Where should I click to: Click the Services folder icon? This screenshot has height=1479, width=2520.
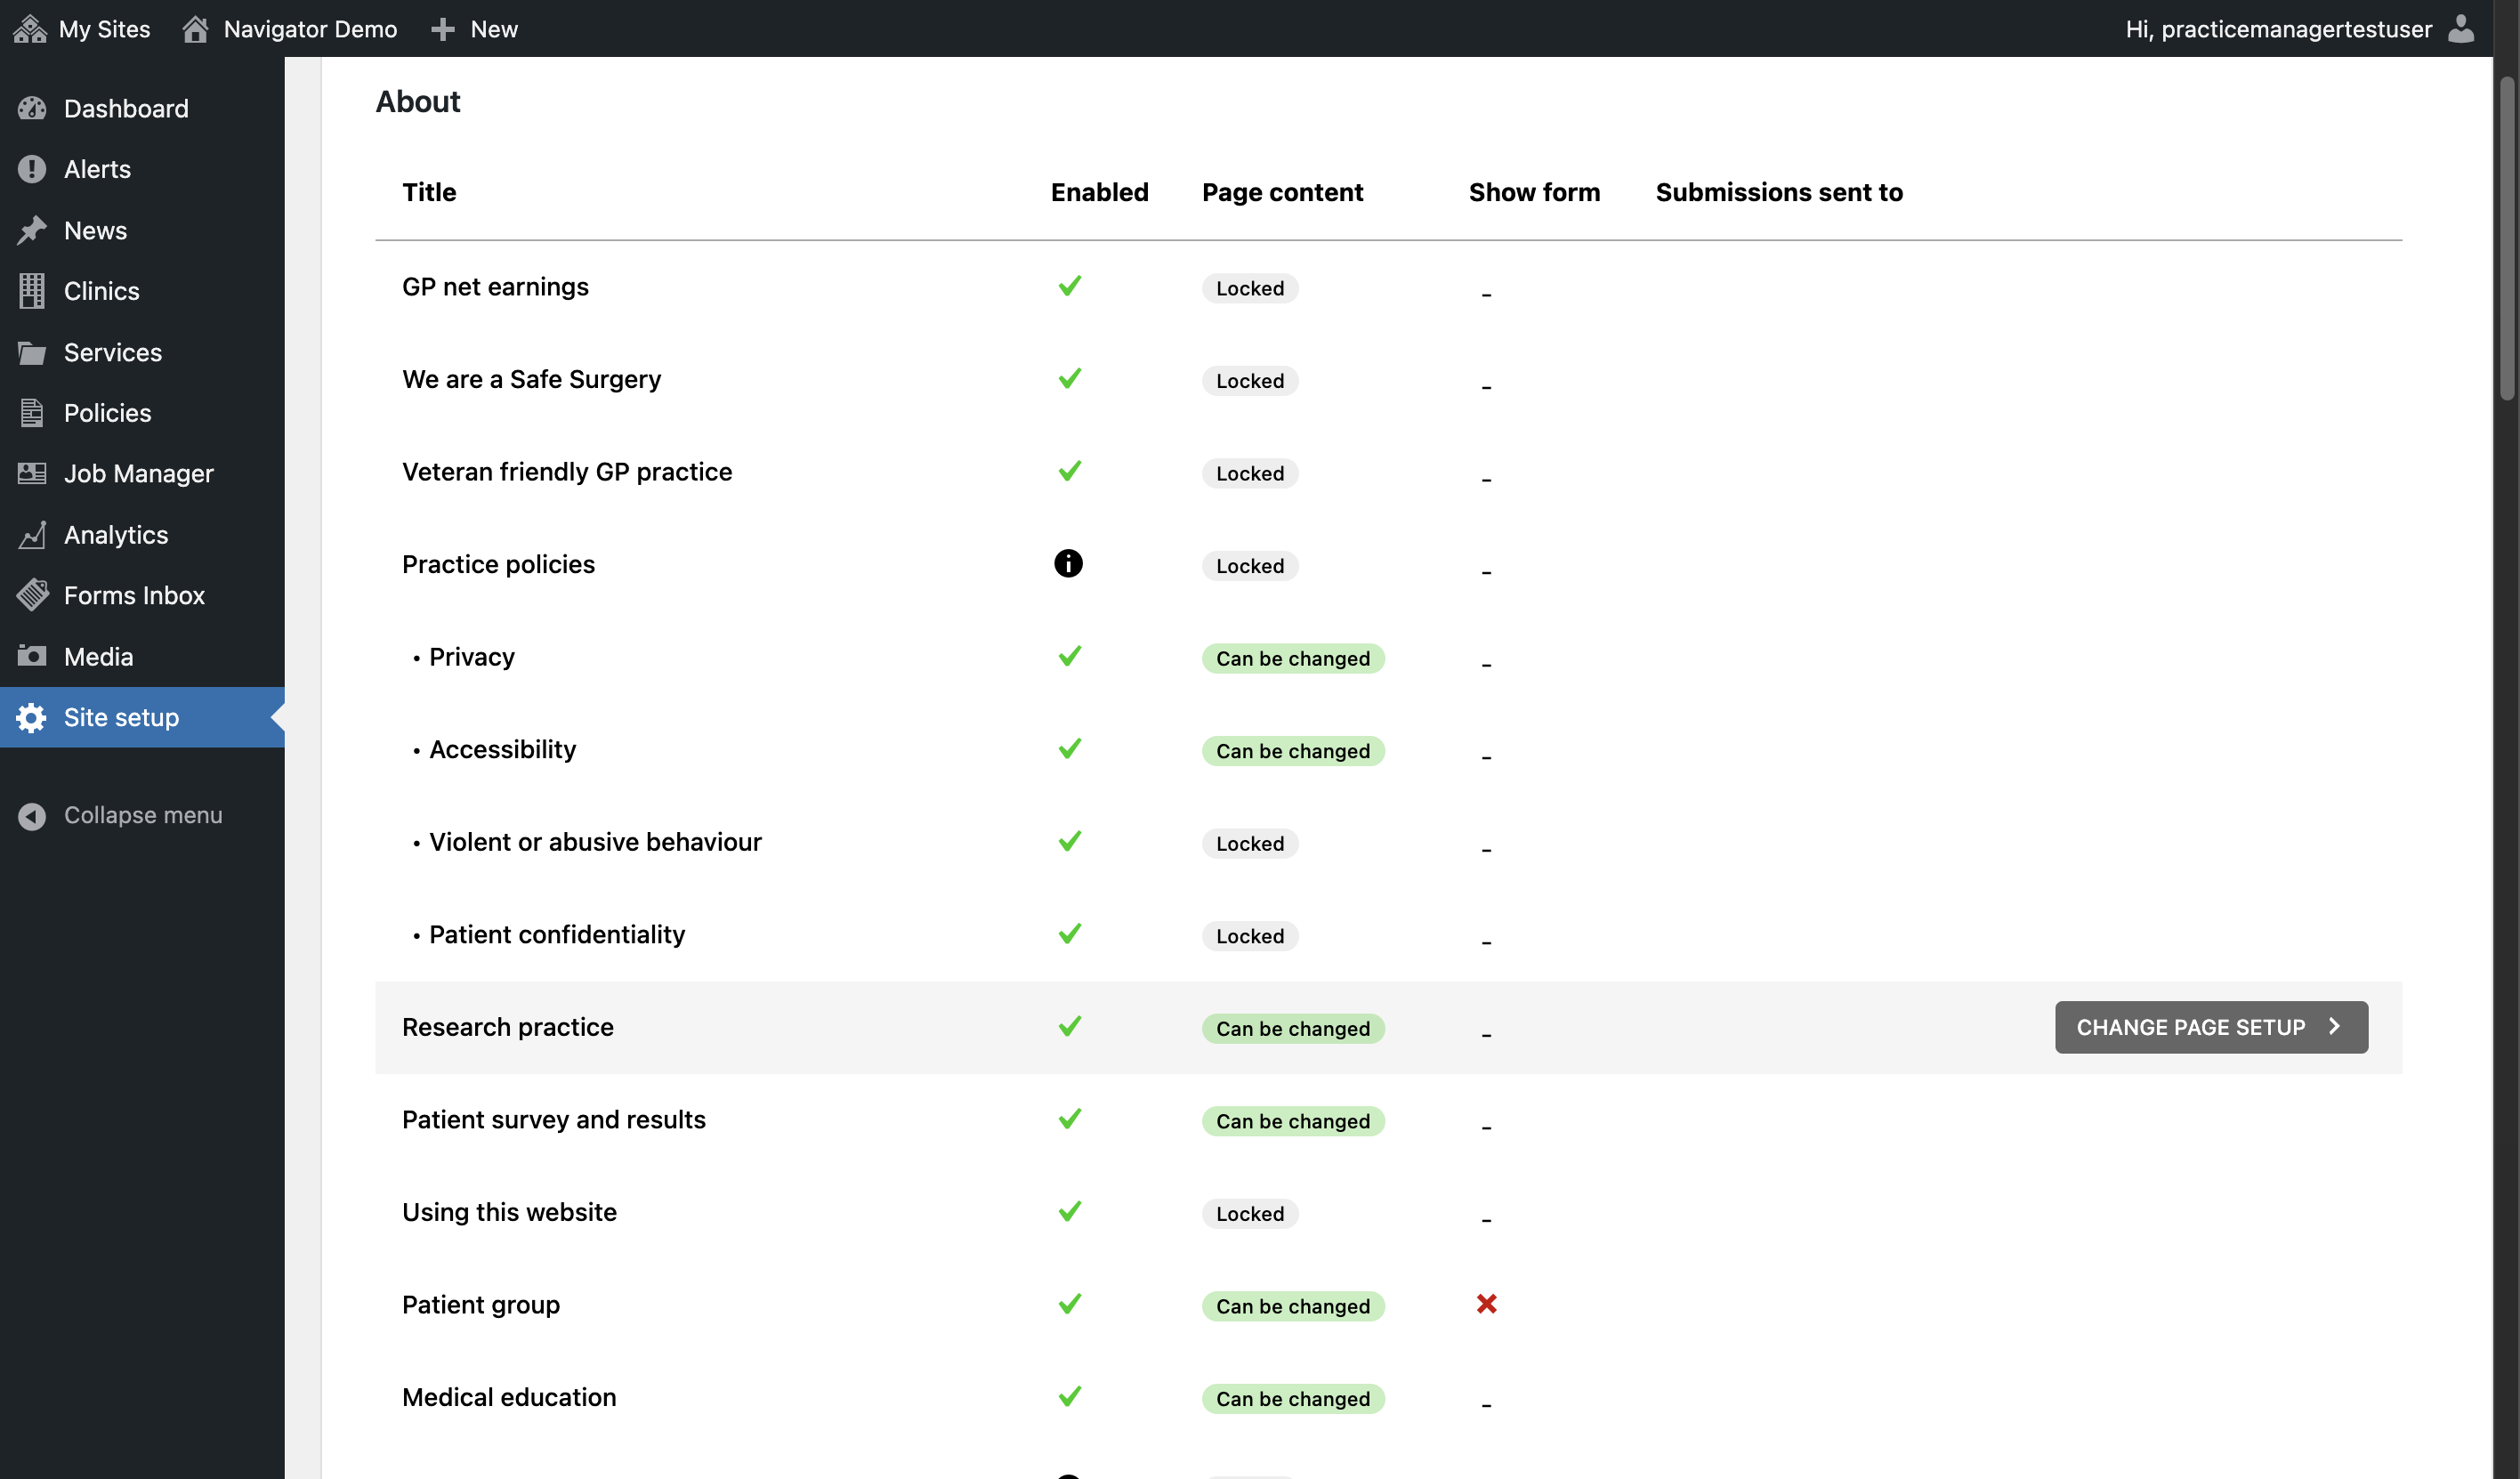click(x=32, y=352)
